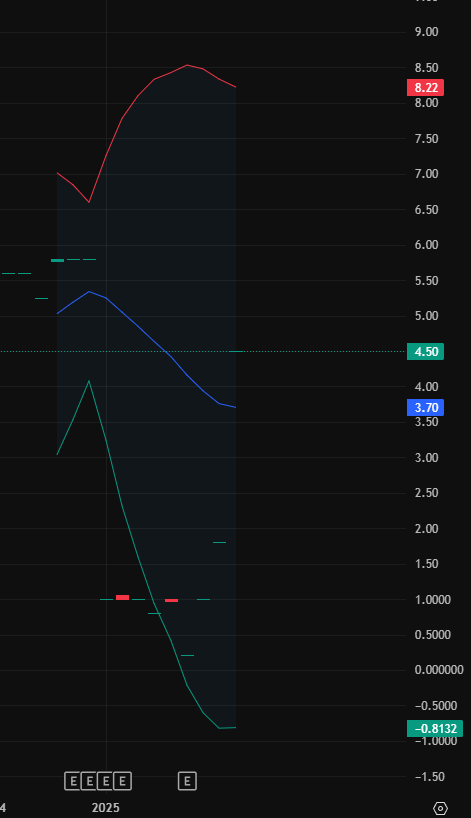Click the 2025 date axis label
This screenshot has height=818, width=471.
pyautogui.click(x=106, y=808)
